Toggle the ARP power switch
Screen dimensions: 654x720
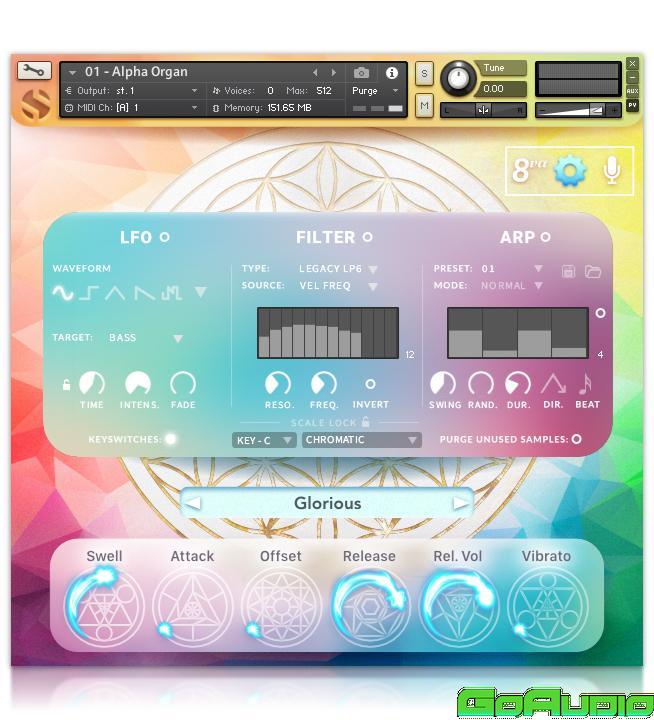(x=545, y=237)
